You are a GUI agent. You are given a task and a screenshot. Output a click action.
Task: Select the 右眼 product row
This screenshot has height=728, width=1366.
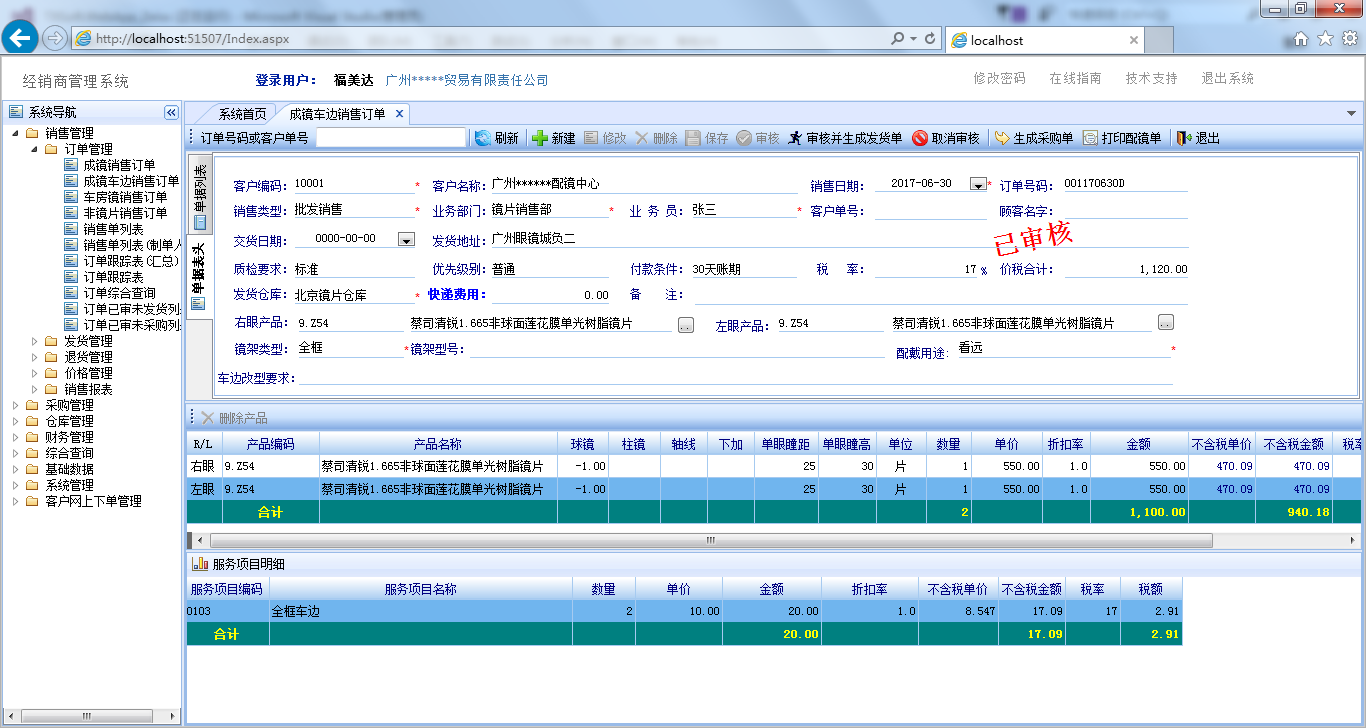pos(773,465)
